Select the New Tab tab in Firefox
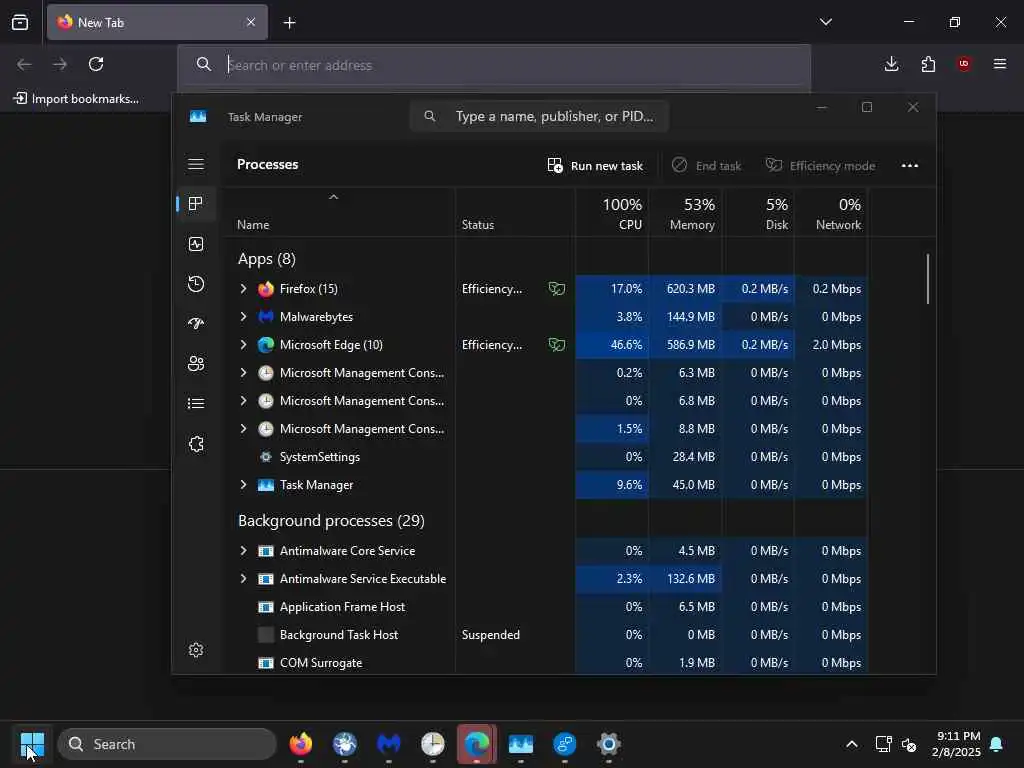Image resolution: width=1024 pixels, height=768 pixels. (x=157, y=22)
